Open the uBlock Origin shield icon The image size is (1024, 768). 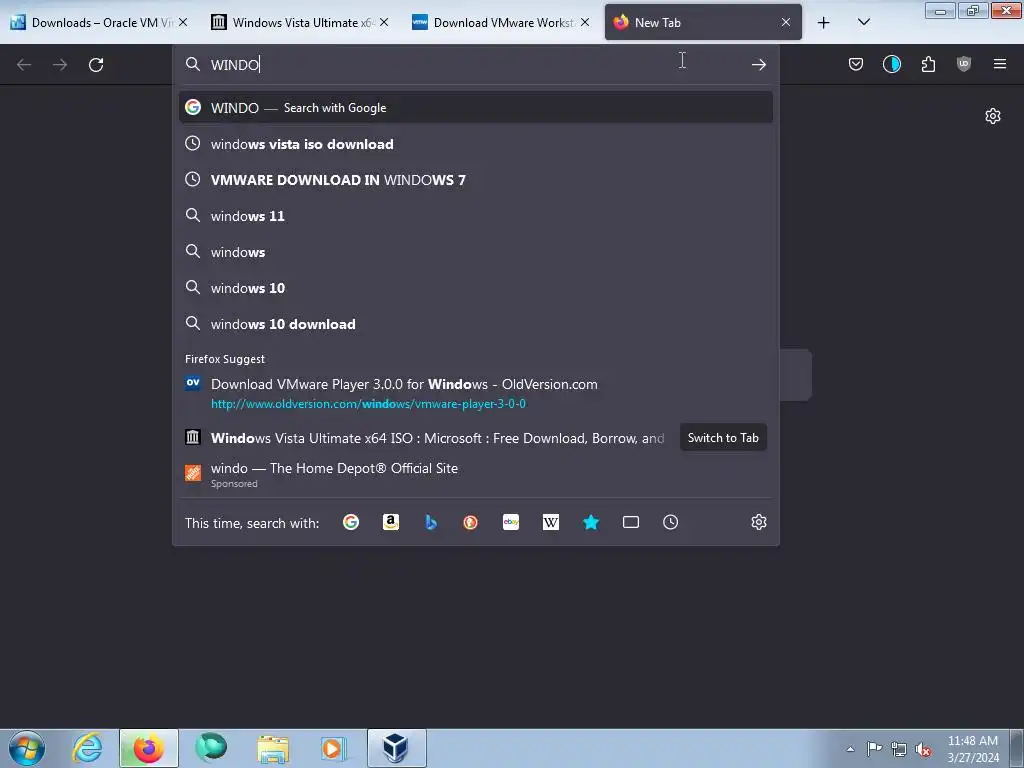[963, 64]
